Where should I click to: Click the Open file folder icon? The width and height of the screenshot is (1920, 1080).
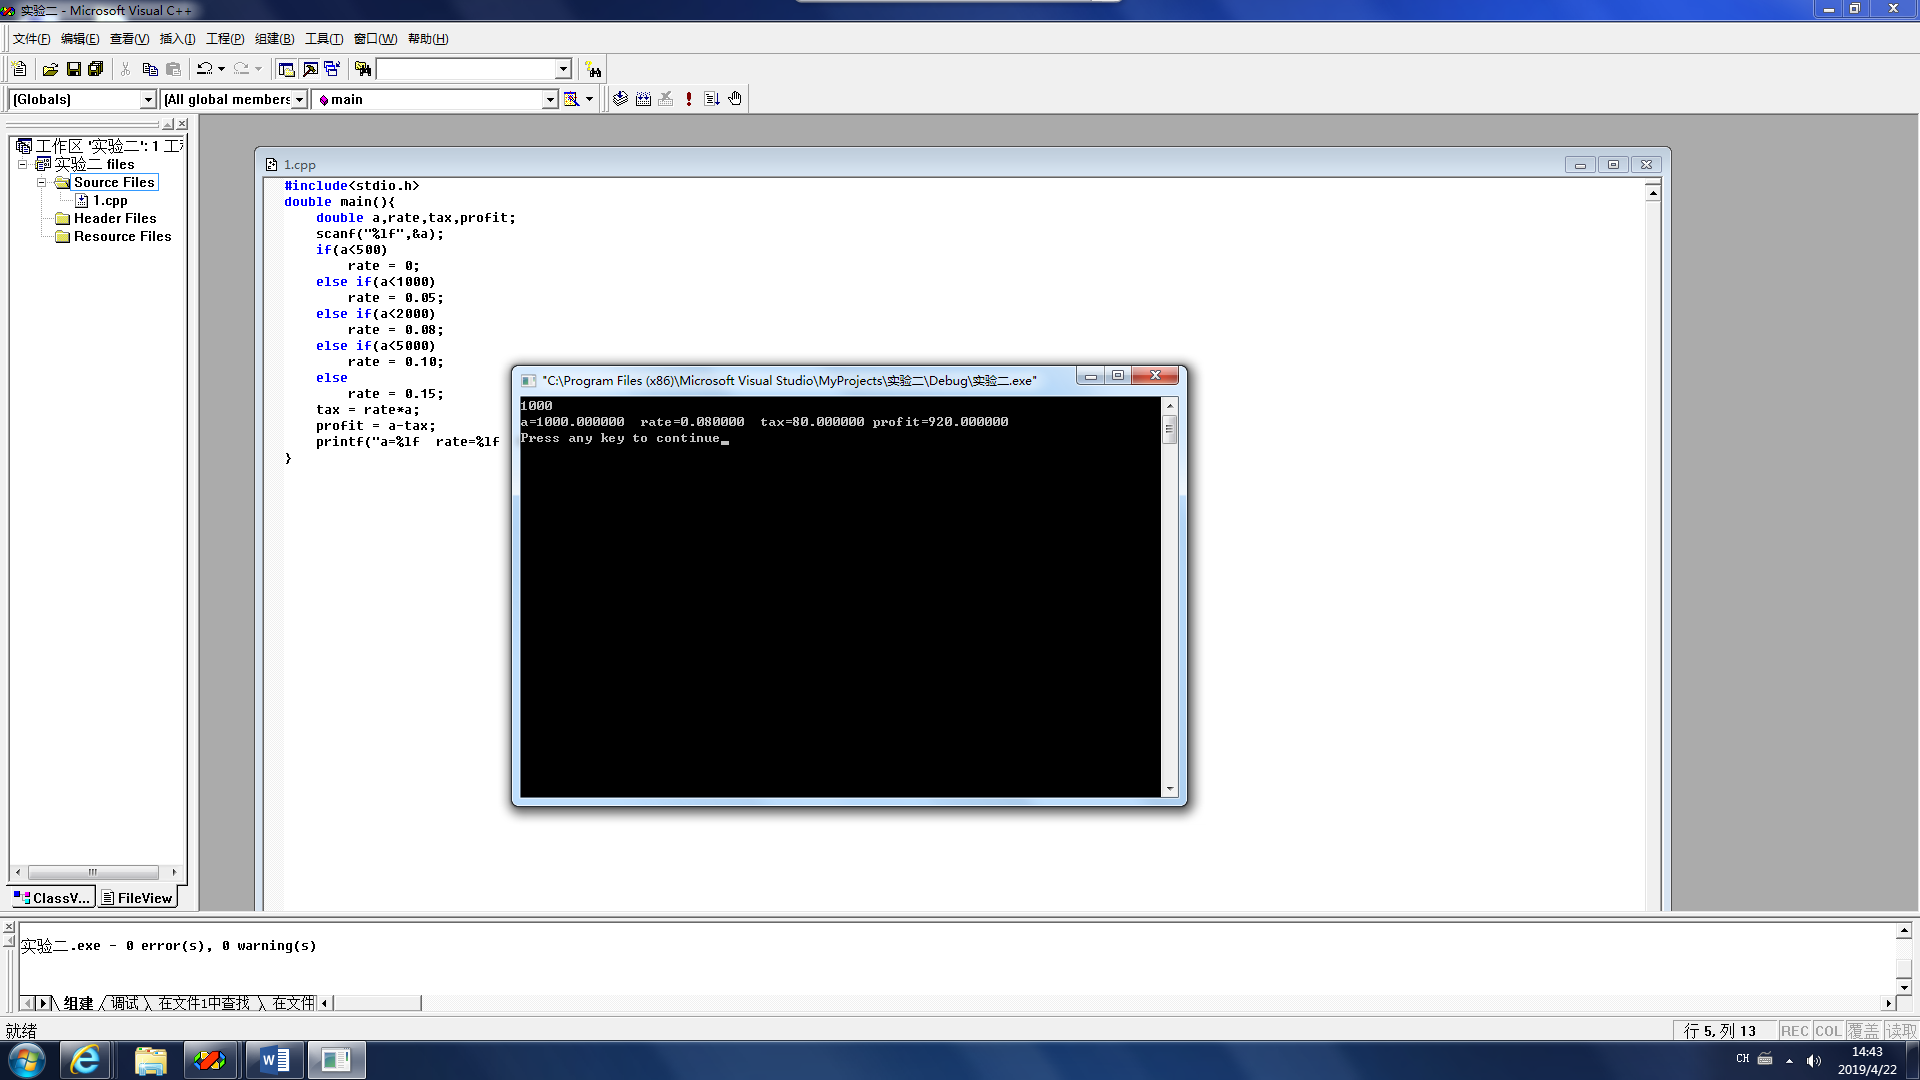point(50,69)
